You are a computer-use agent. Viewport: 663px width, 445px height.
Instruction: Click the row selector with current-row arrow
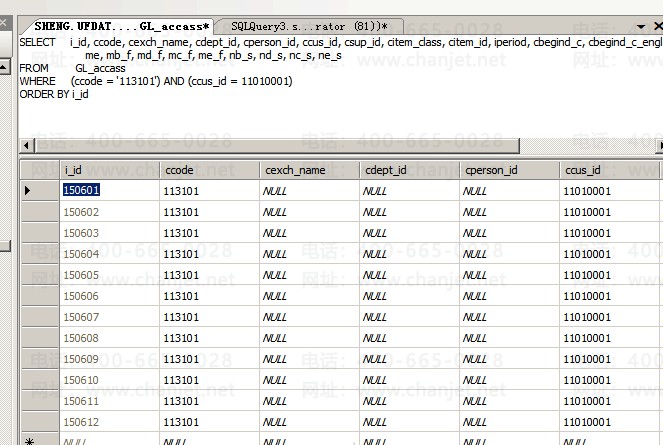tap(40, 190)
